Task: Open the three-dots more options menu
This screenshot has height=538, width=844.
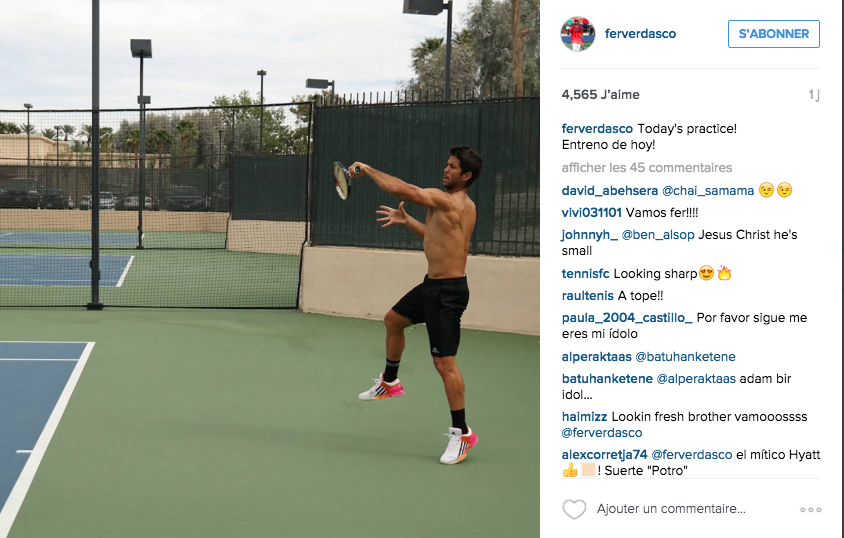Action: pos(811,509)
